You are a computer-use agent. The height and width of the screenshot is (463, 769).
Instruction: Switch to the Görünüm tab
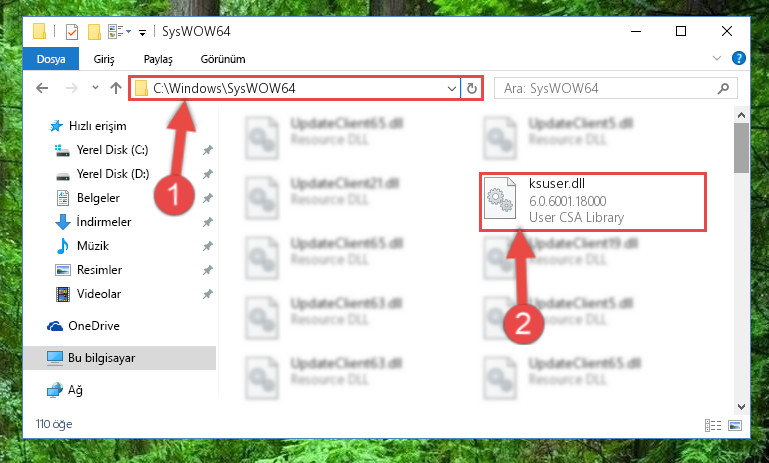(223, 59)
